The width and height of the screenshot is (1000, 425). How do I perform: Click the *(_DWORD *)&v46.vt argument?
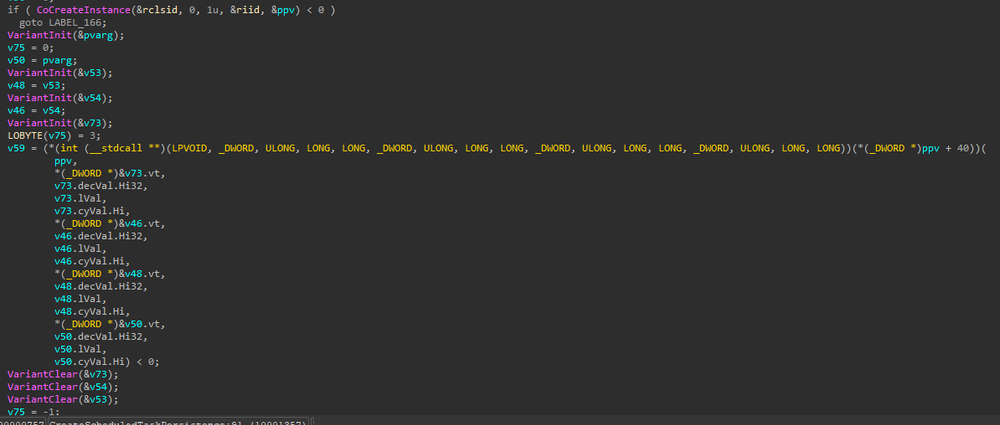click(110, 223)
